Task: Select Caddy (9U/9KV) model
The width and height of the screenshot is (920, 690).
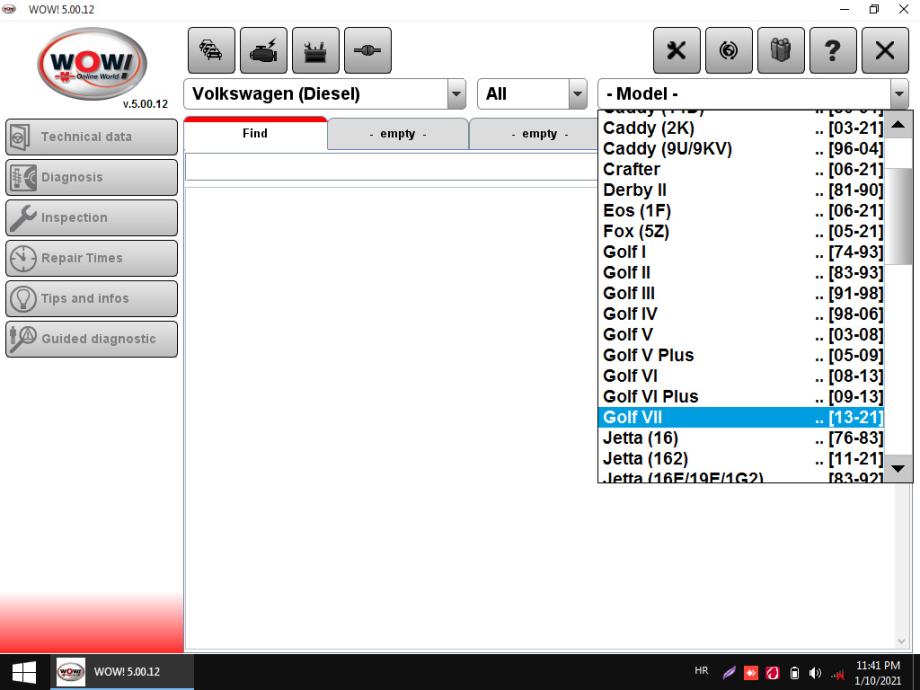Action: click(742, 148)
